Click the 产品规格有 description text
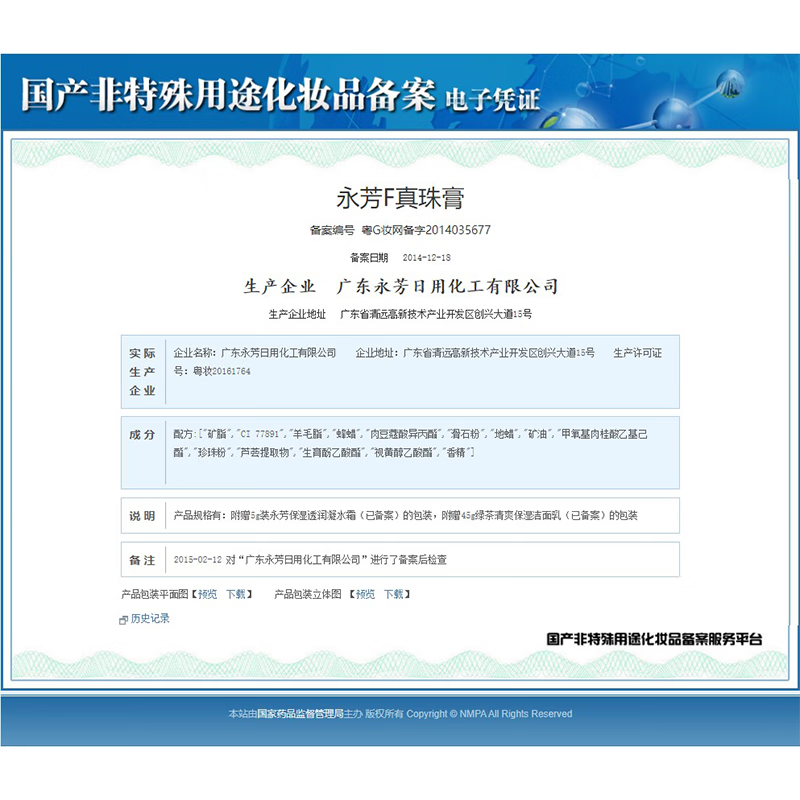 406,515
